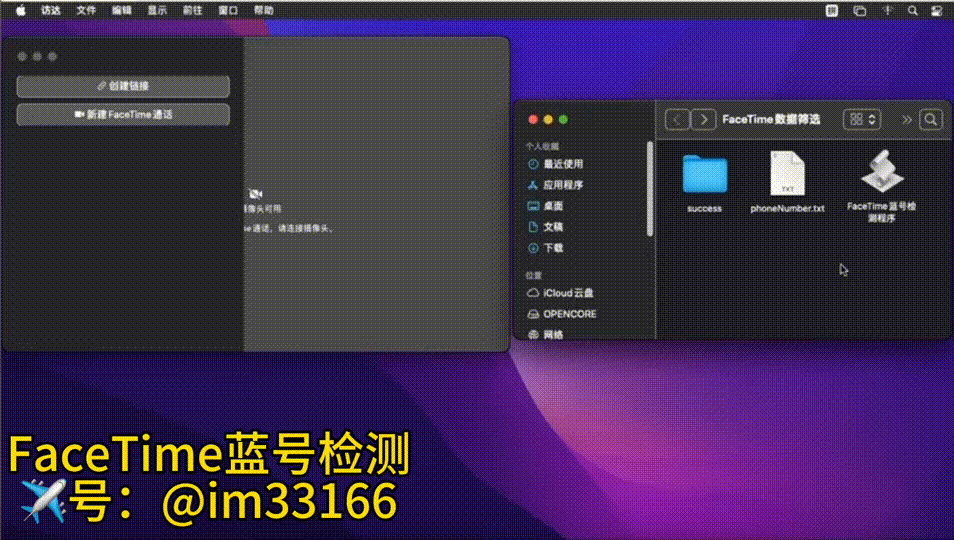Close the Finder window
The width and height of the screenshot is (954, 540).
(533, 120)
